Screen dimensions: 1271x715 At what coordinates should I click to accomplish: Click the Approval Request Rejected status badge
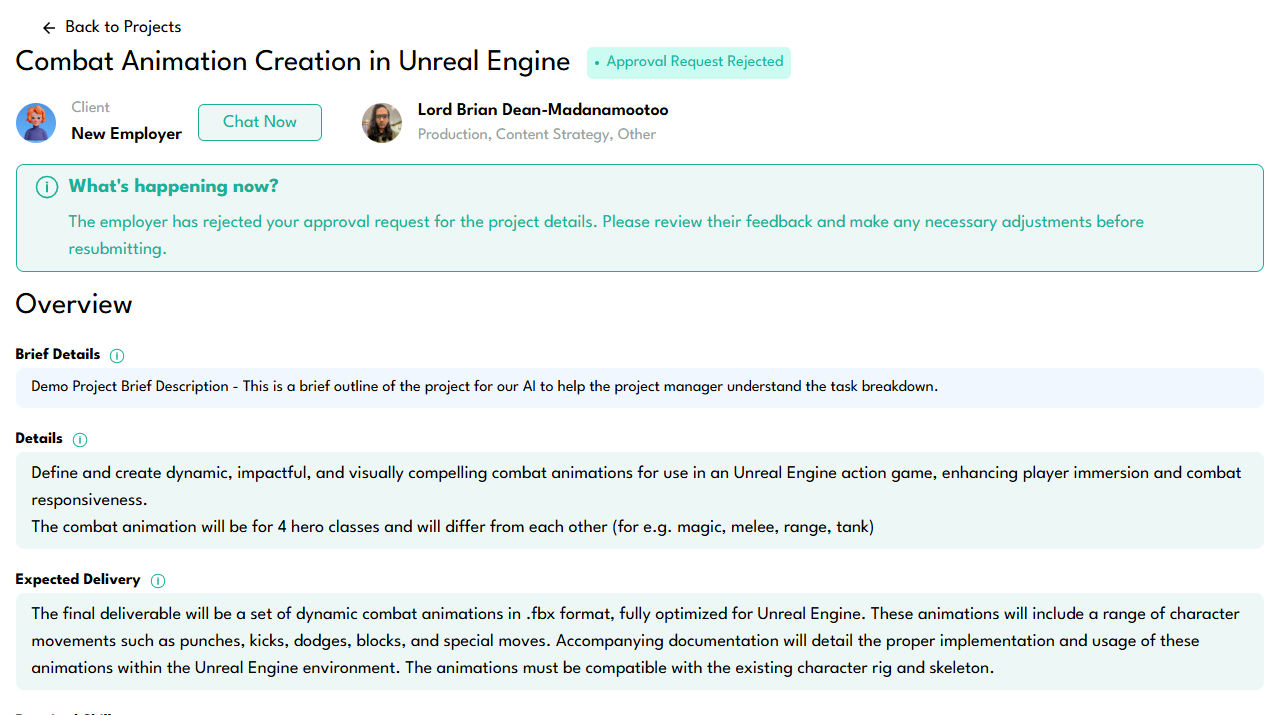click(x=689, y=62)
